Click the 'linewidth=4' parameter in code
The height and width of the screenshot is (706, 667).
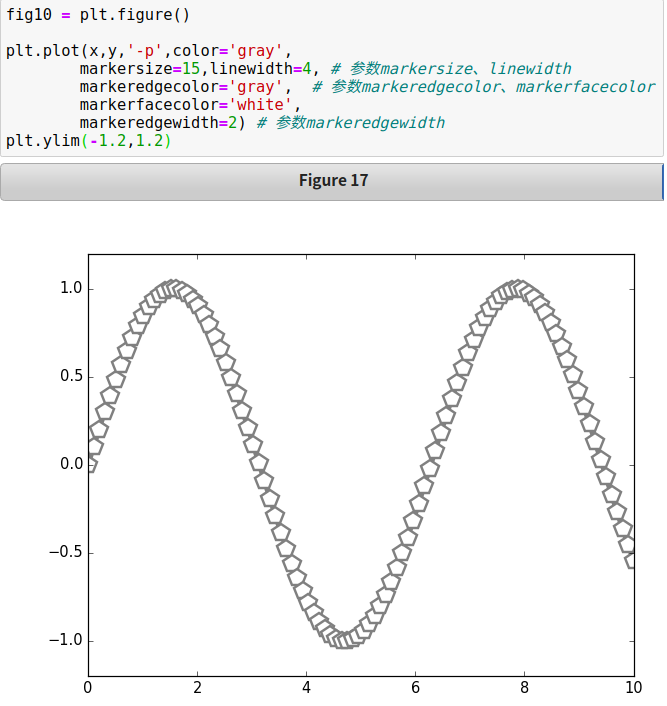point(261,69)
